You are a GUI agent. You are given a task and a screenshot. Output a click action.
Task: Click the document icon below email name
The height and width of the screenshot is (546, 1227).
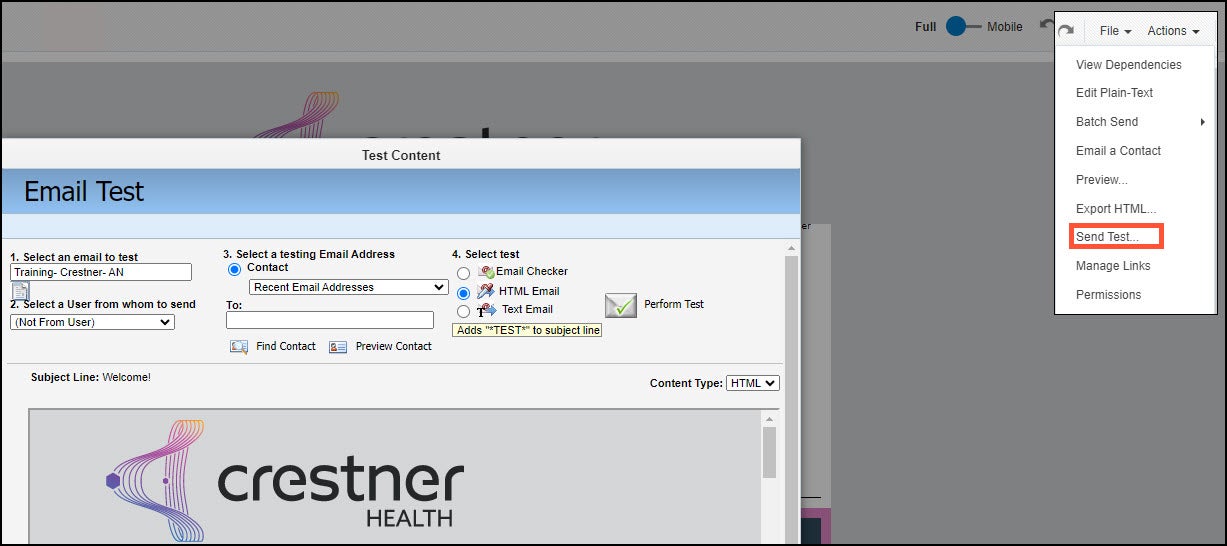click(x=20, y=291)
